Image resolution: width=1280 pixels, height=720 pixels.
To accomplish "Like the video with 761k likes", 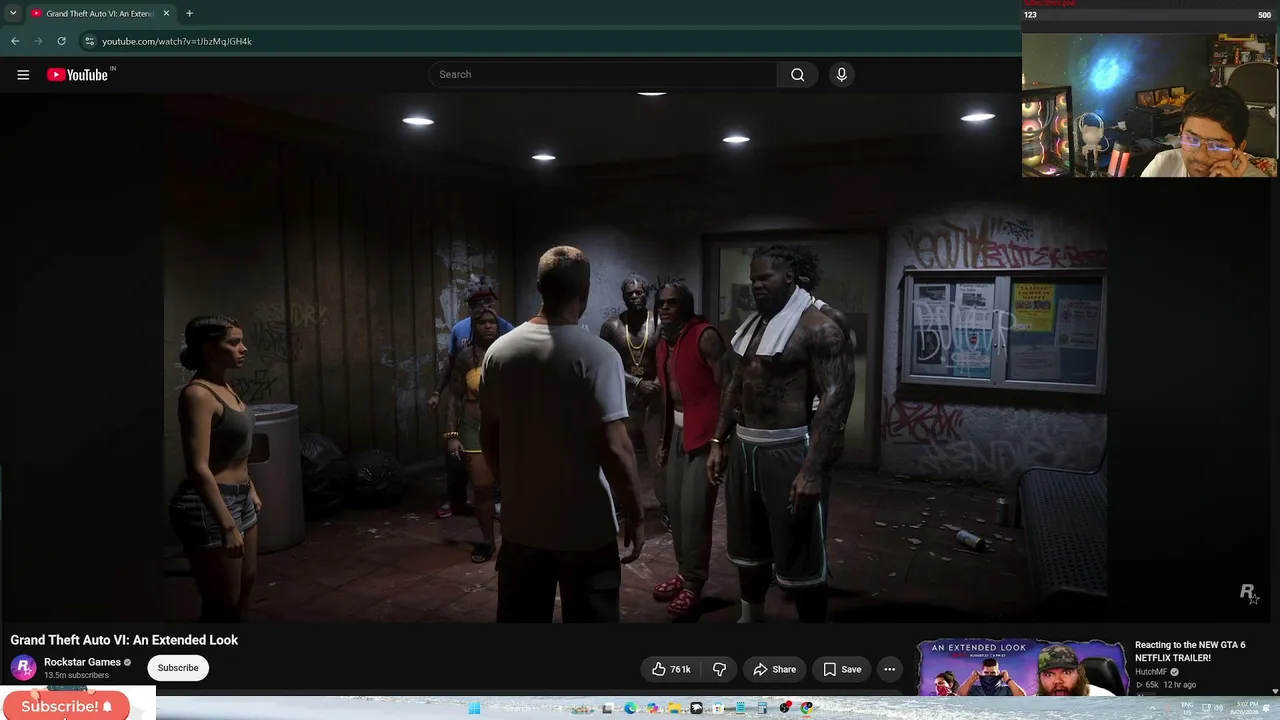I will [671, 669].
